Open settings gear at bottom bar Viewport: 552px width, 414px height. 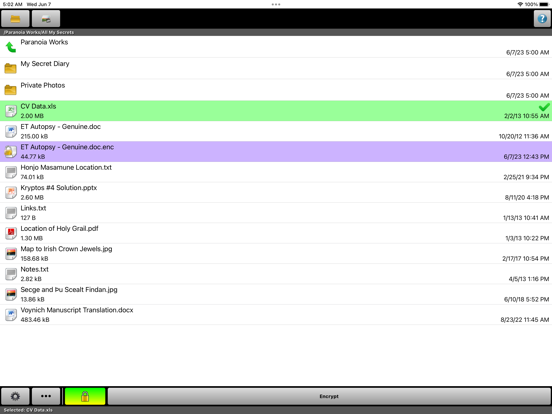pyautogui.click(x=15, y=396)
